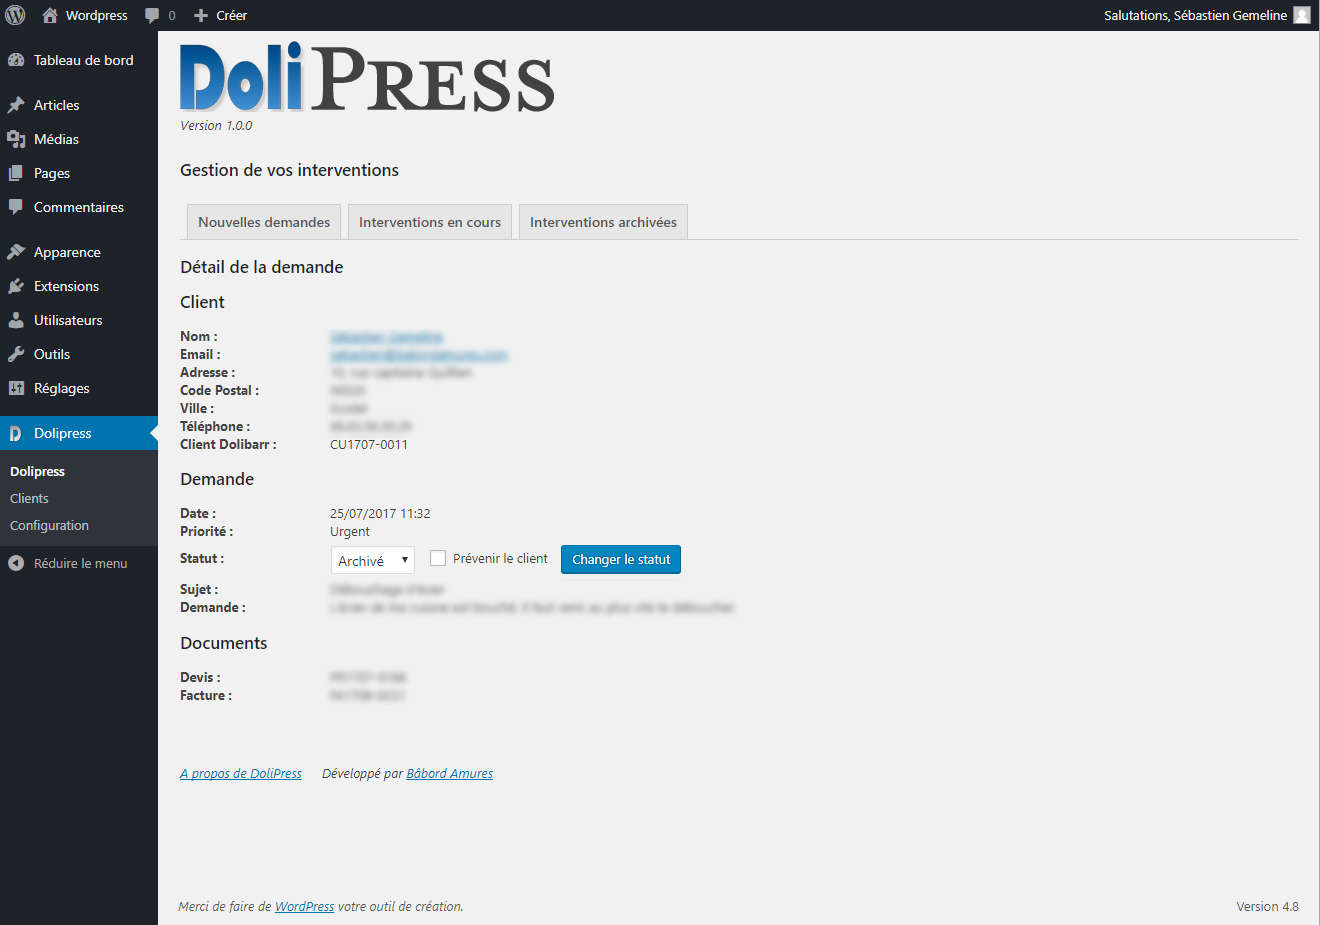Open the Commentaires menu item

79,207
